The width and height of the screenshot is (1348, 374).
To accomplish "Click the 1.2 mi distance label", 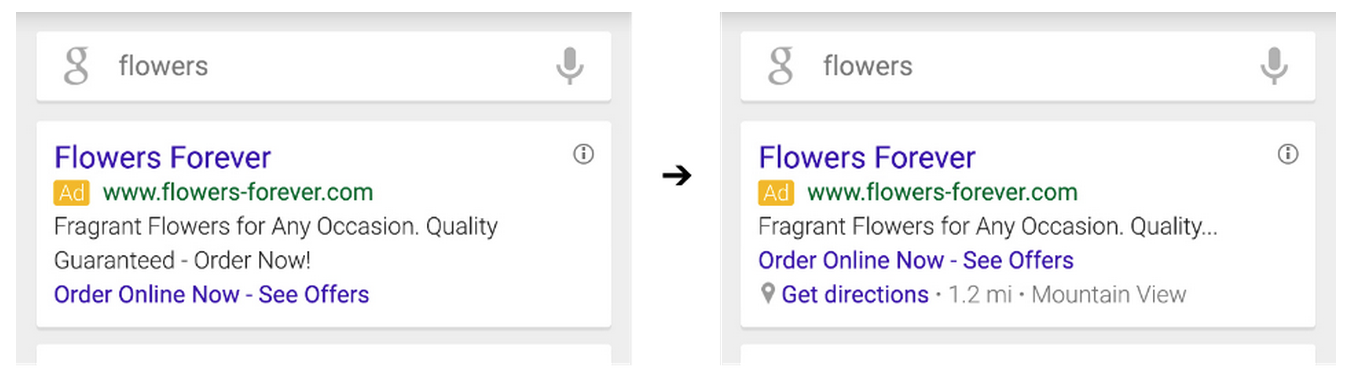I will [x=979, y=295].
